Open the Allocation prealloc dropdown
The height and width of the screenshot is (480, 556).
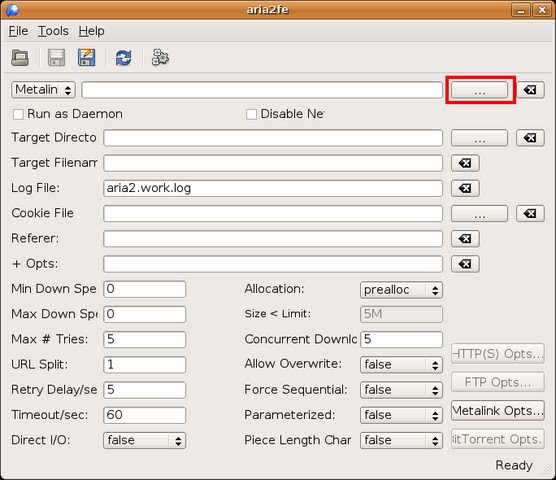point(401,290)
